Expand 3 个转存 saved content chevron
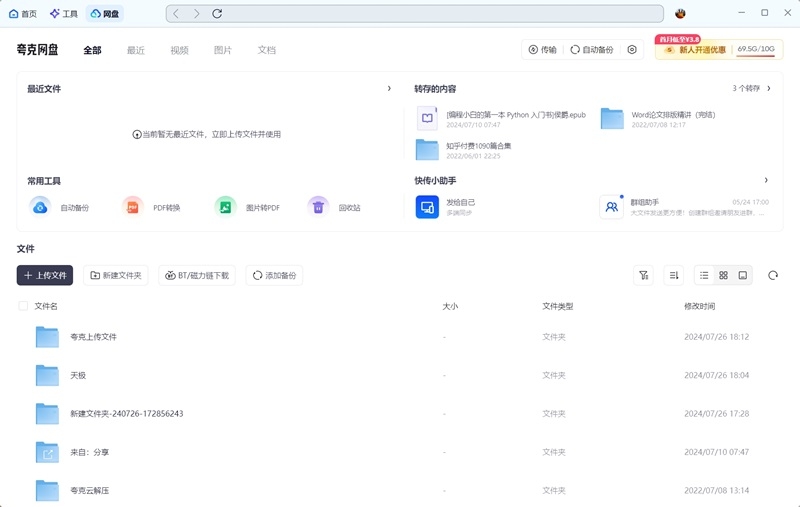Screen dimensions: 800x507 tap(769, 88)
